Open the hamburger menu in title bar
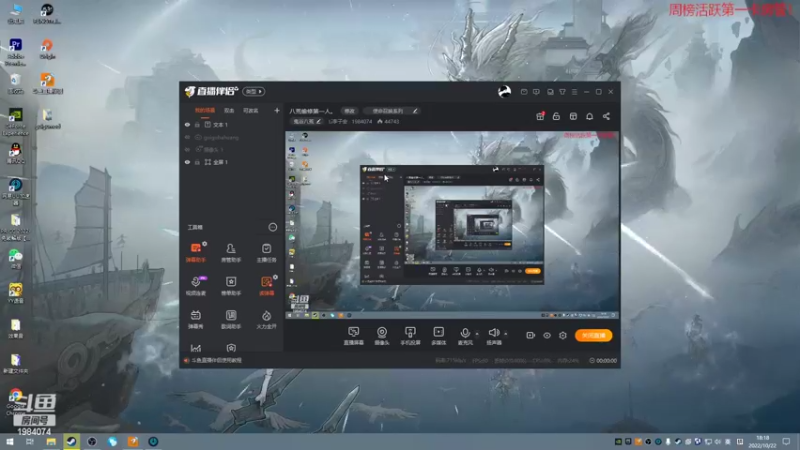800x450 pixels. [574, 92]
